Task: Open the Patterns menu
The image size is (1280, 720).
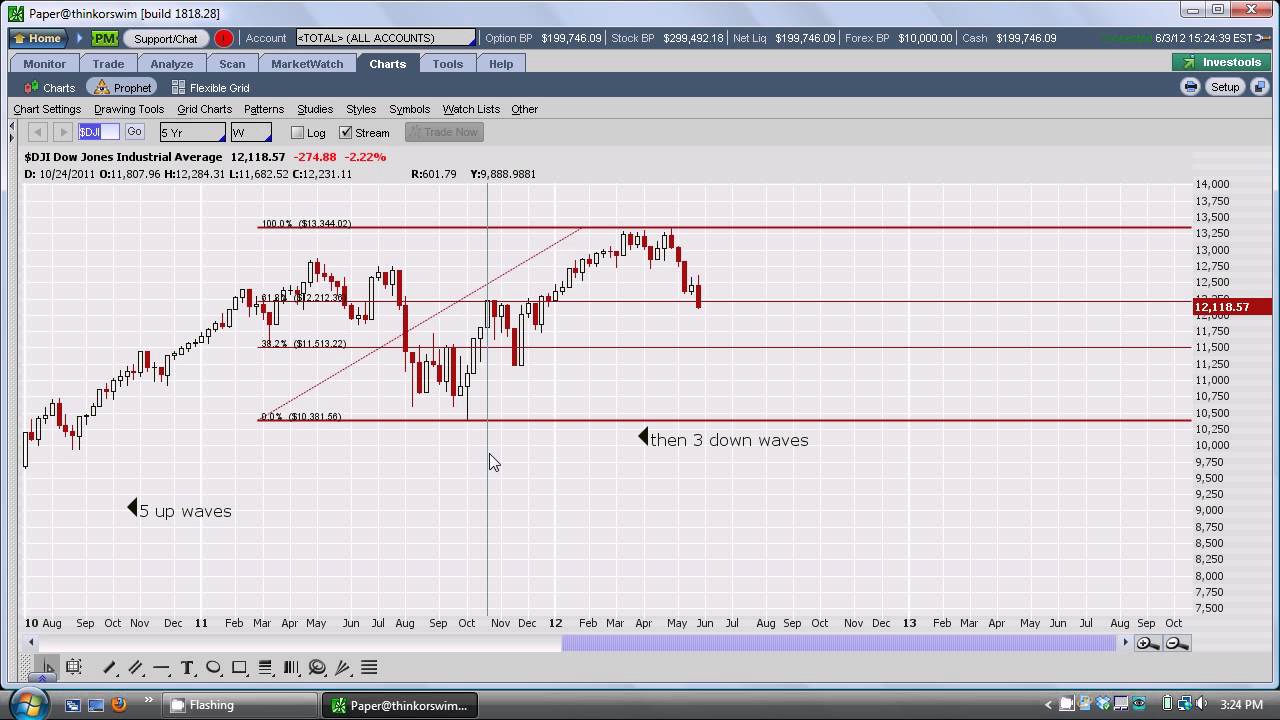Action: coord(264,109)
